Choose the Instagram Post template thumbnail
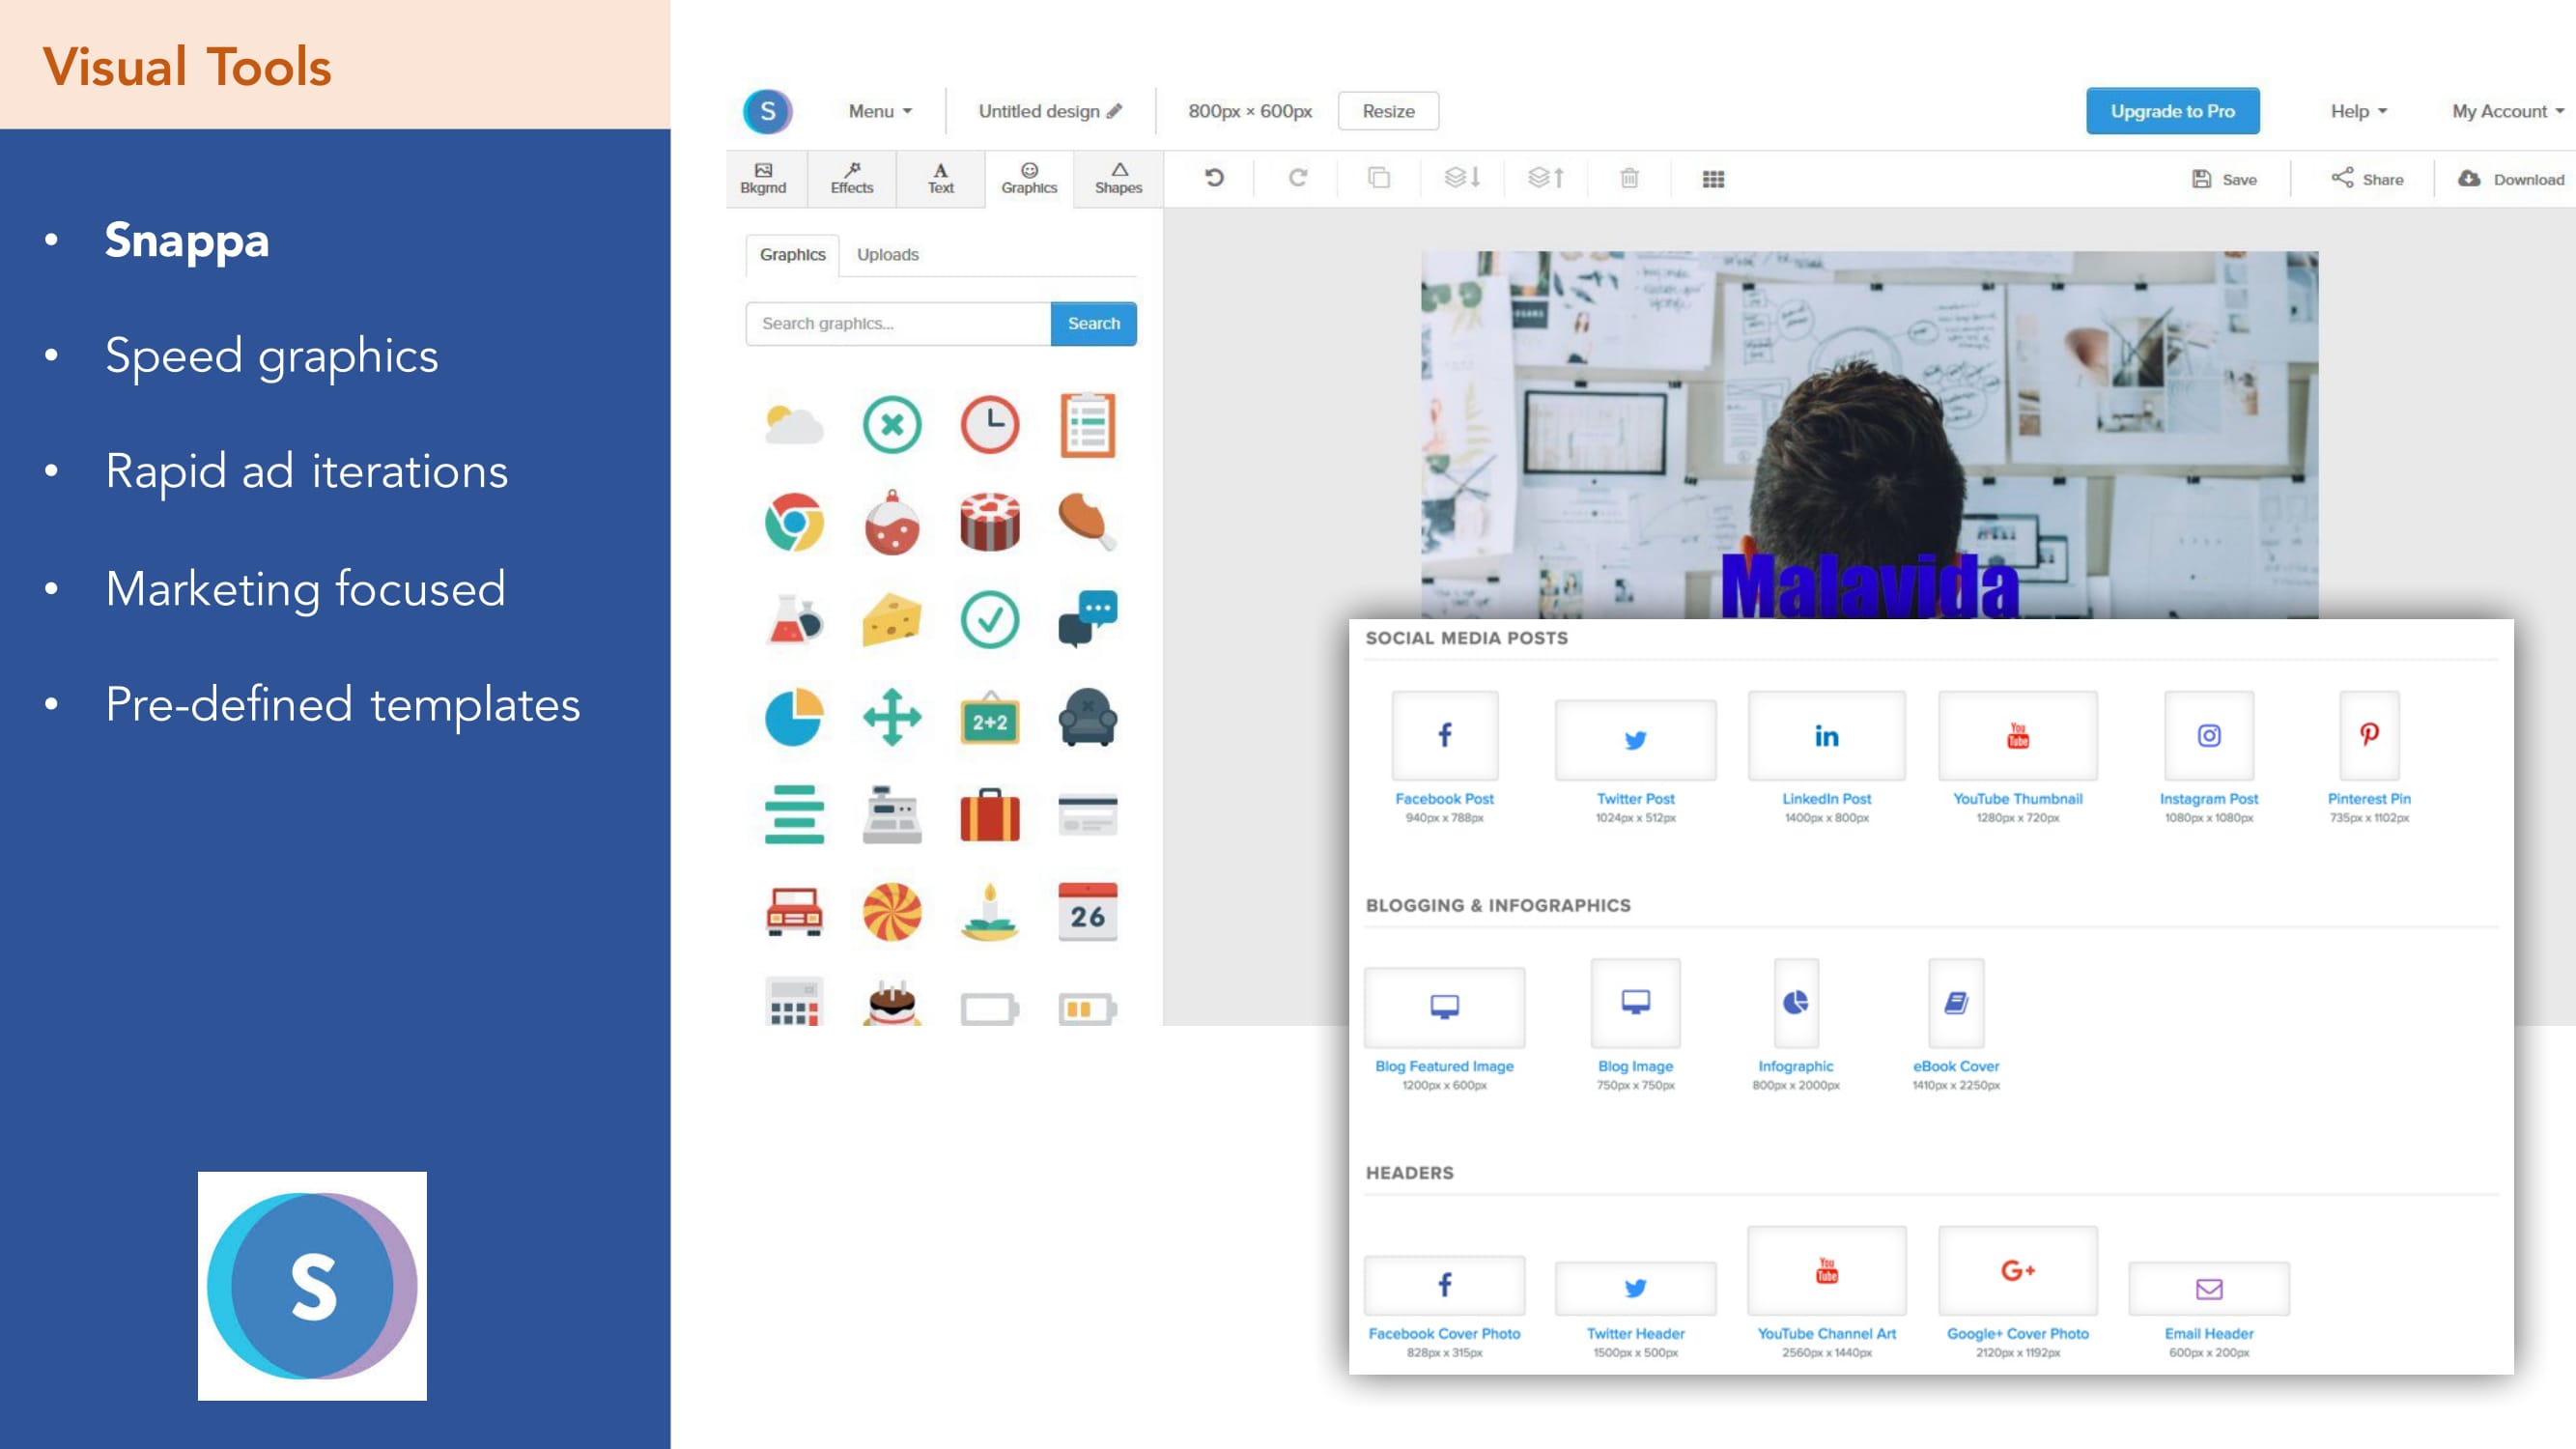The width and height of the screenshot is (2576, 1449). [2208, 736]
